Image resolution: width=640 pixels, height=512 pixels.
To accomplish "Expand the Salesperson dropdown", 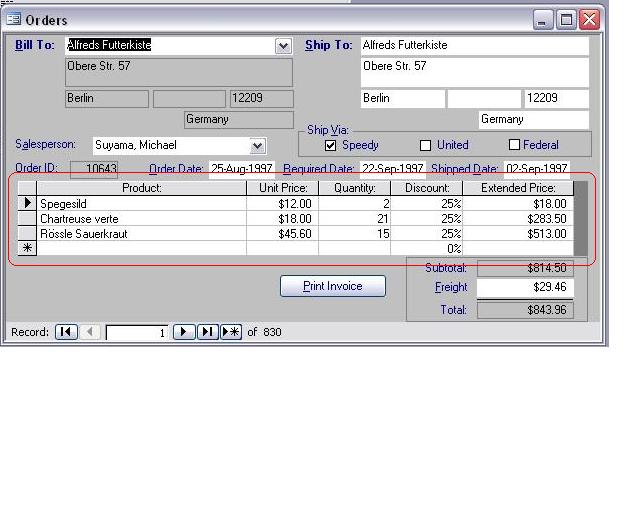I will pos(258,146).
